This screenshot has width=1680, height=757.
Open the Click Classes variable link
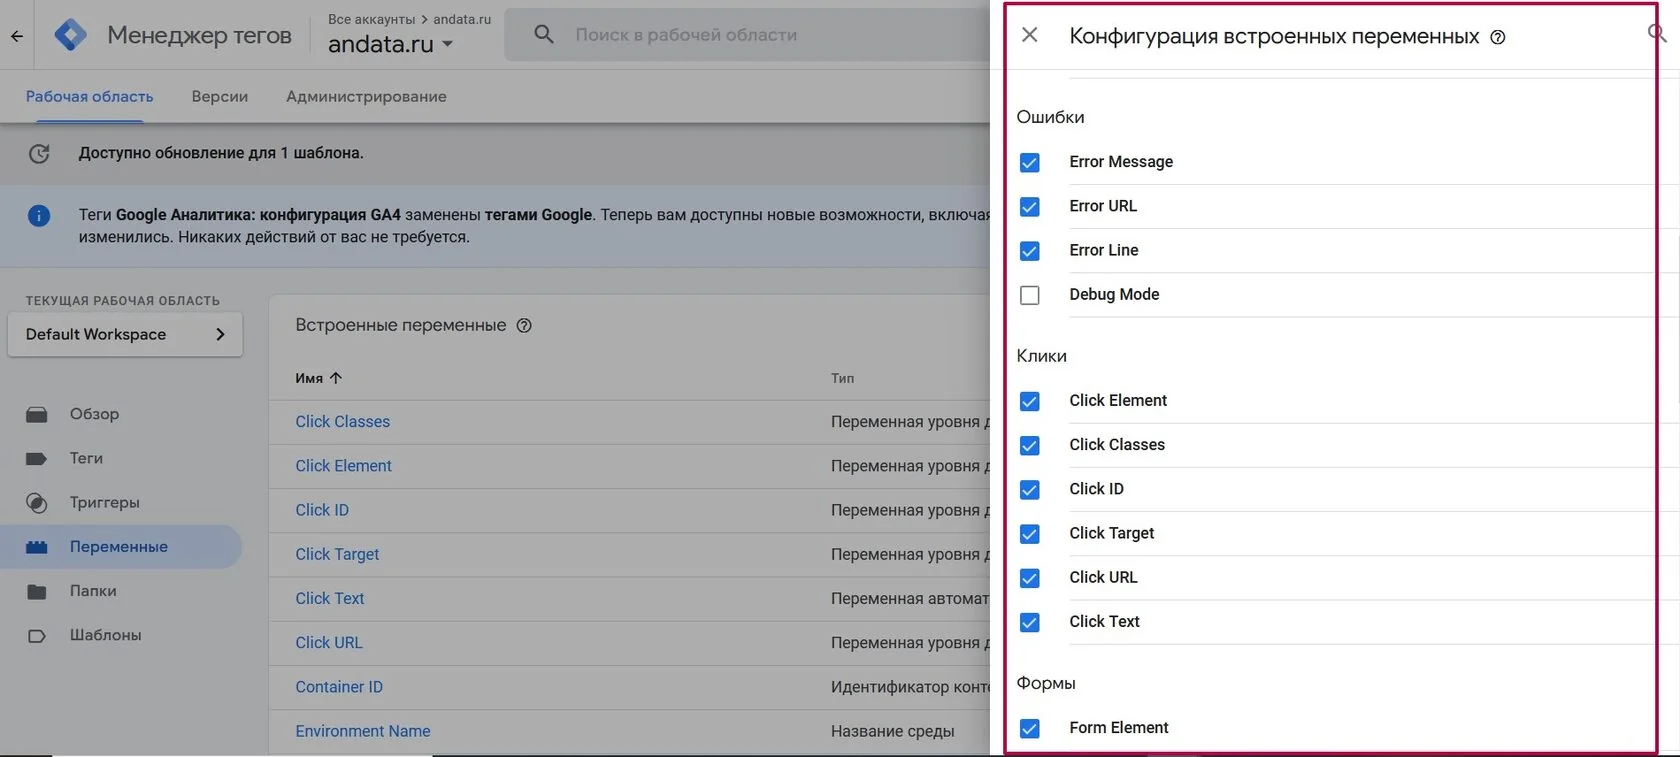tap(342, 422)
